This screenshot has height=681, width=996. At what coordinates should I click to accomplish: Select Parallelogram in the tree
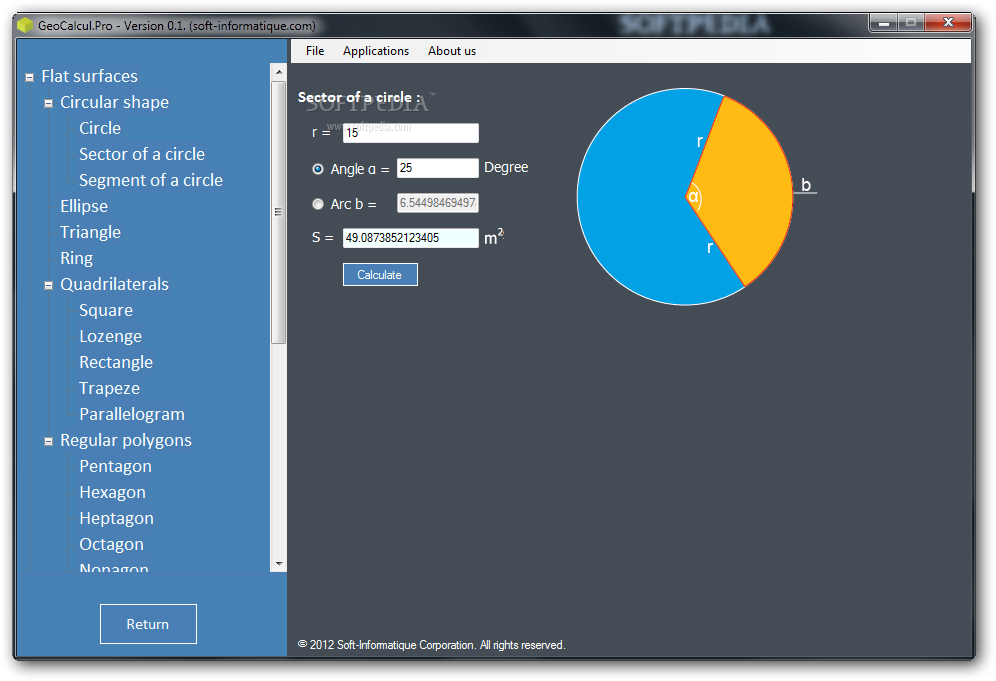(x=131, y=415)
